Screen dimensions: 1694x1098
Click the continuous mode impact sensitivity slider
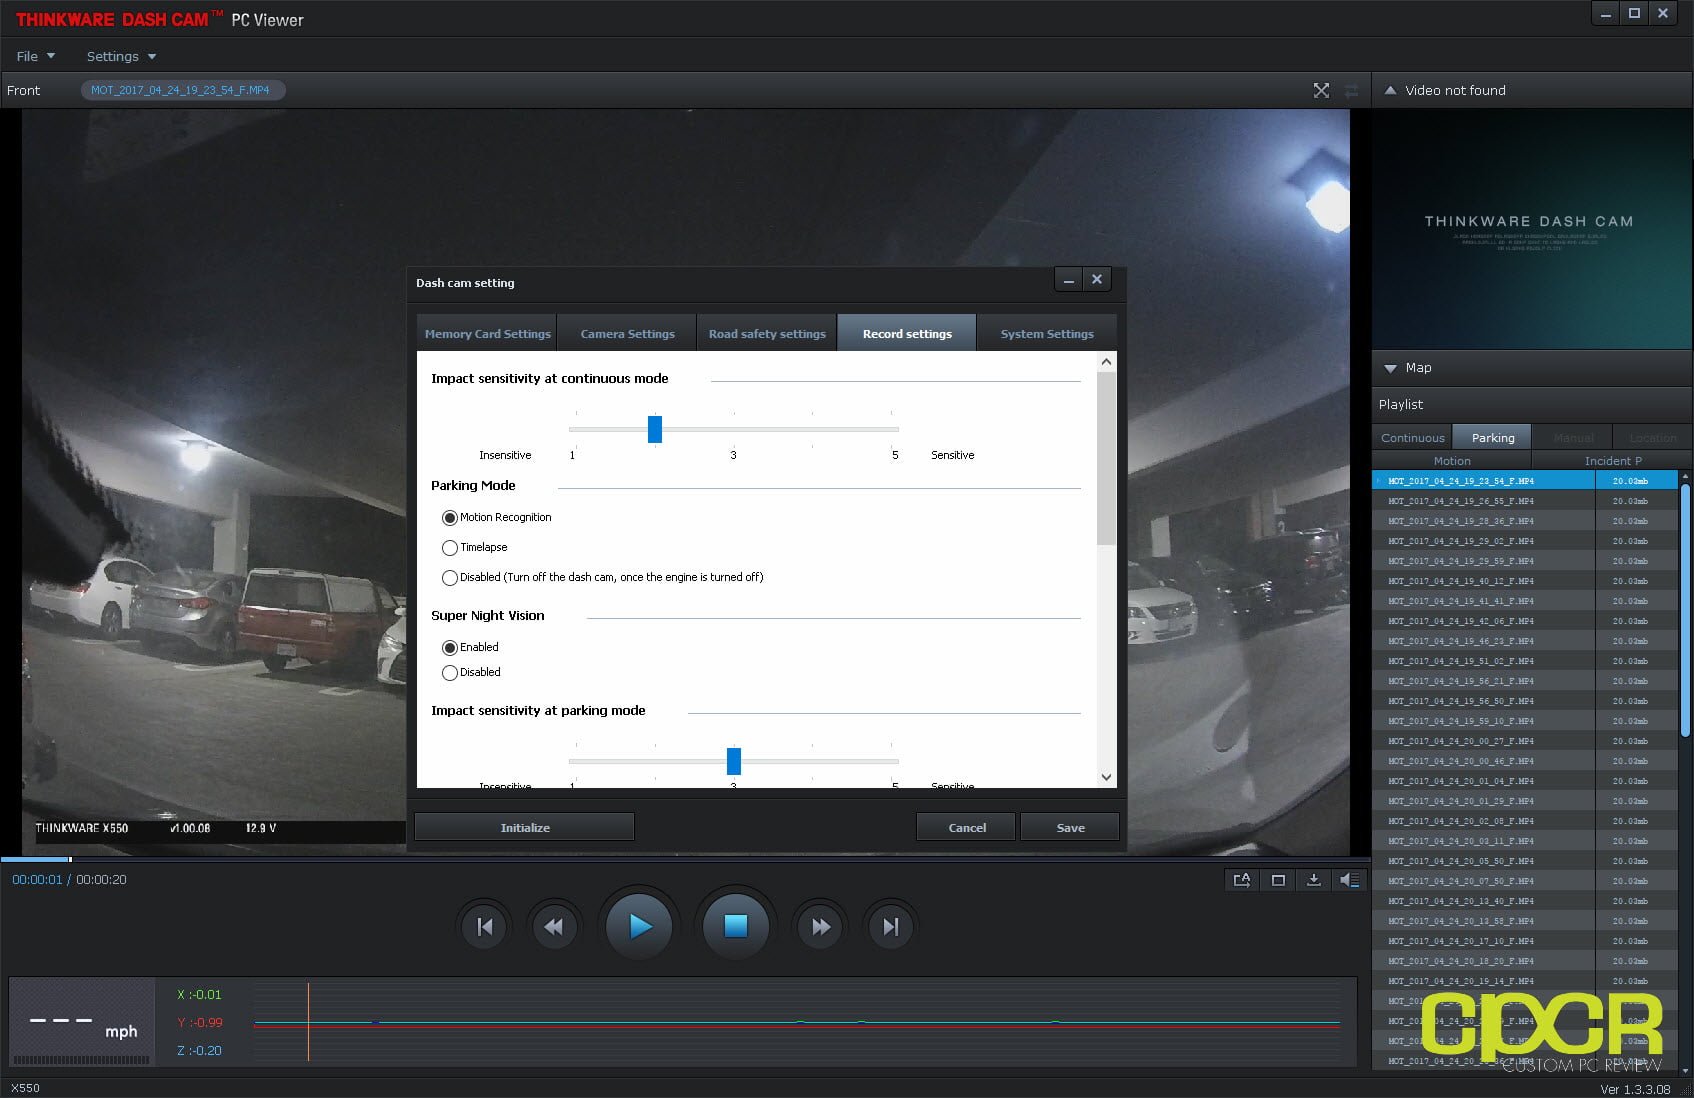click(655, 429)
